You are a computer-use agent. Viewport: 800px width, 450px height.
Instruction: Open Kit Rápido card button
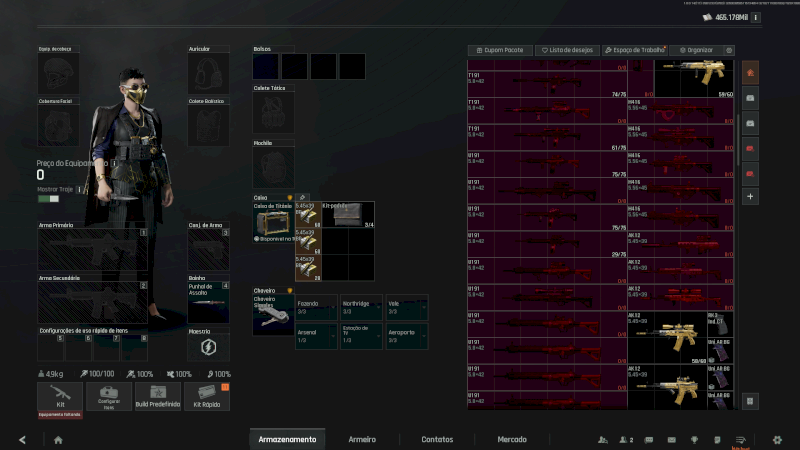pos(207,396)
